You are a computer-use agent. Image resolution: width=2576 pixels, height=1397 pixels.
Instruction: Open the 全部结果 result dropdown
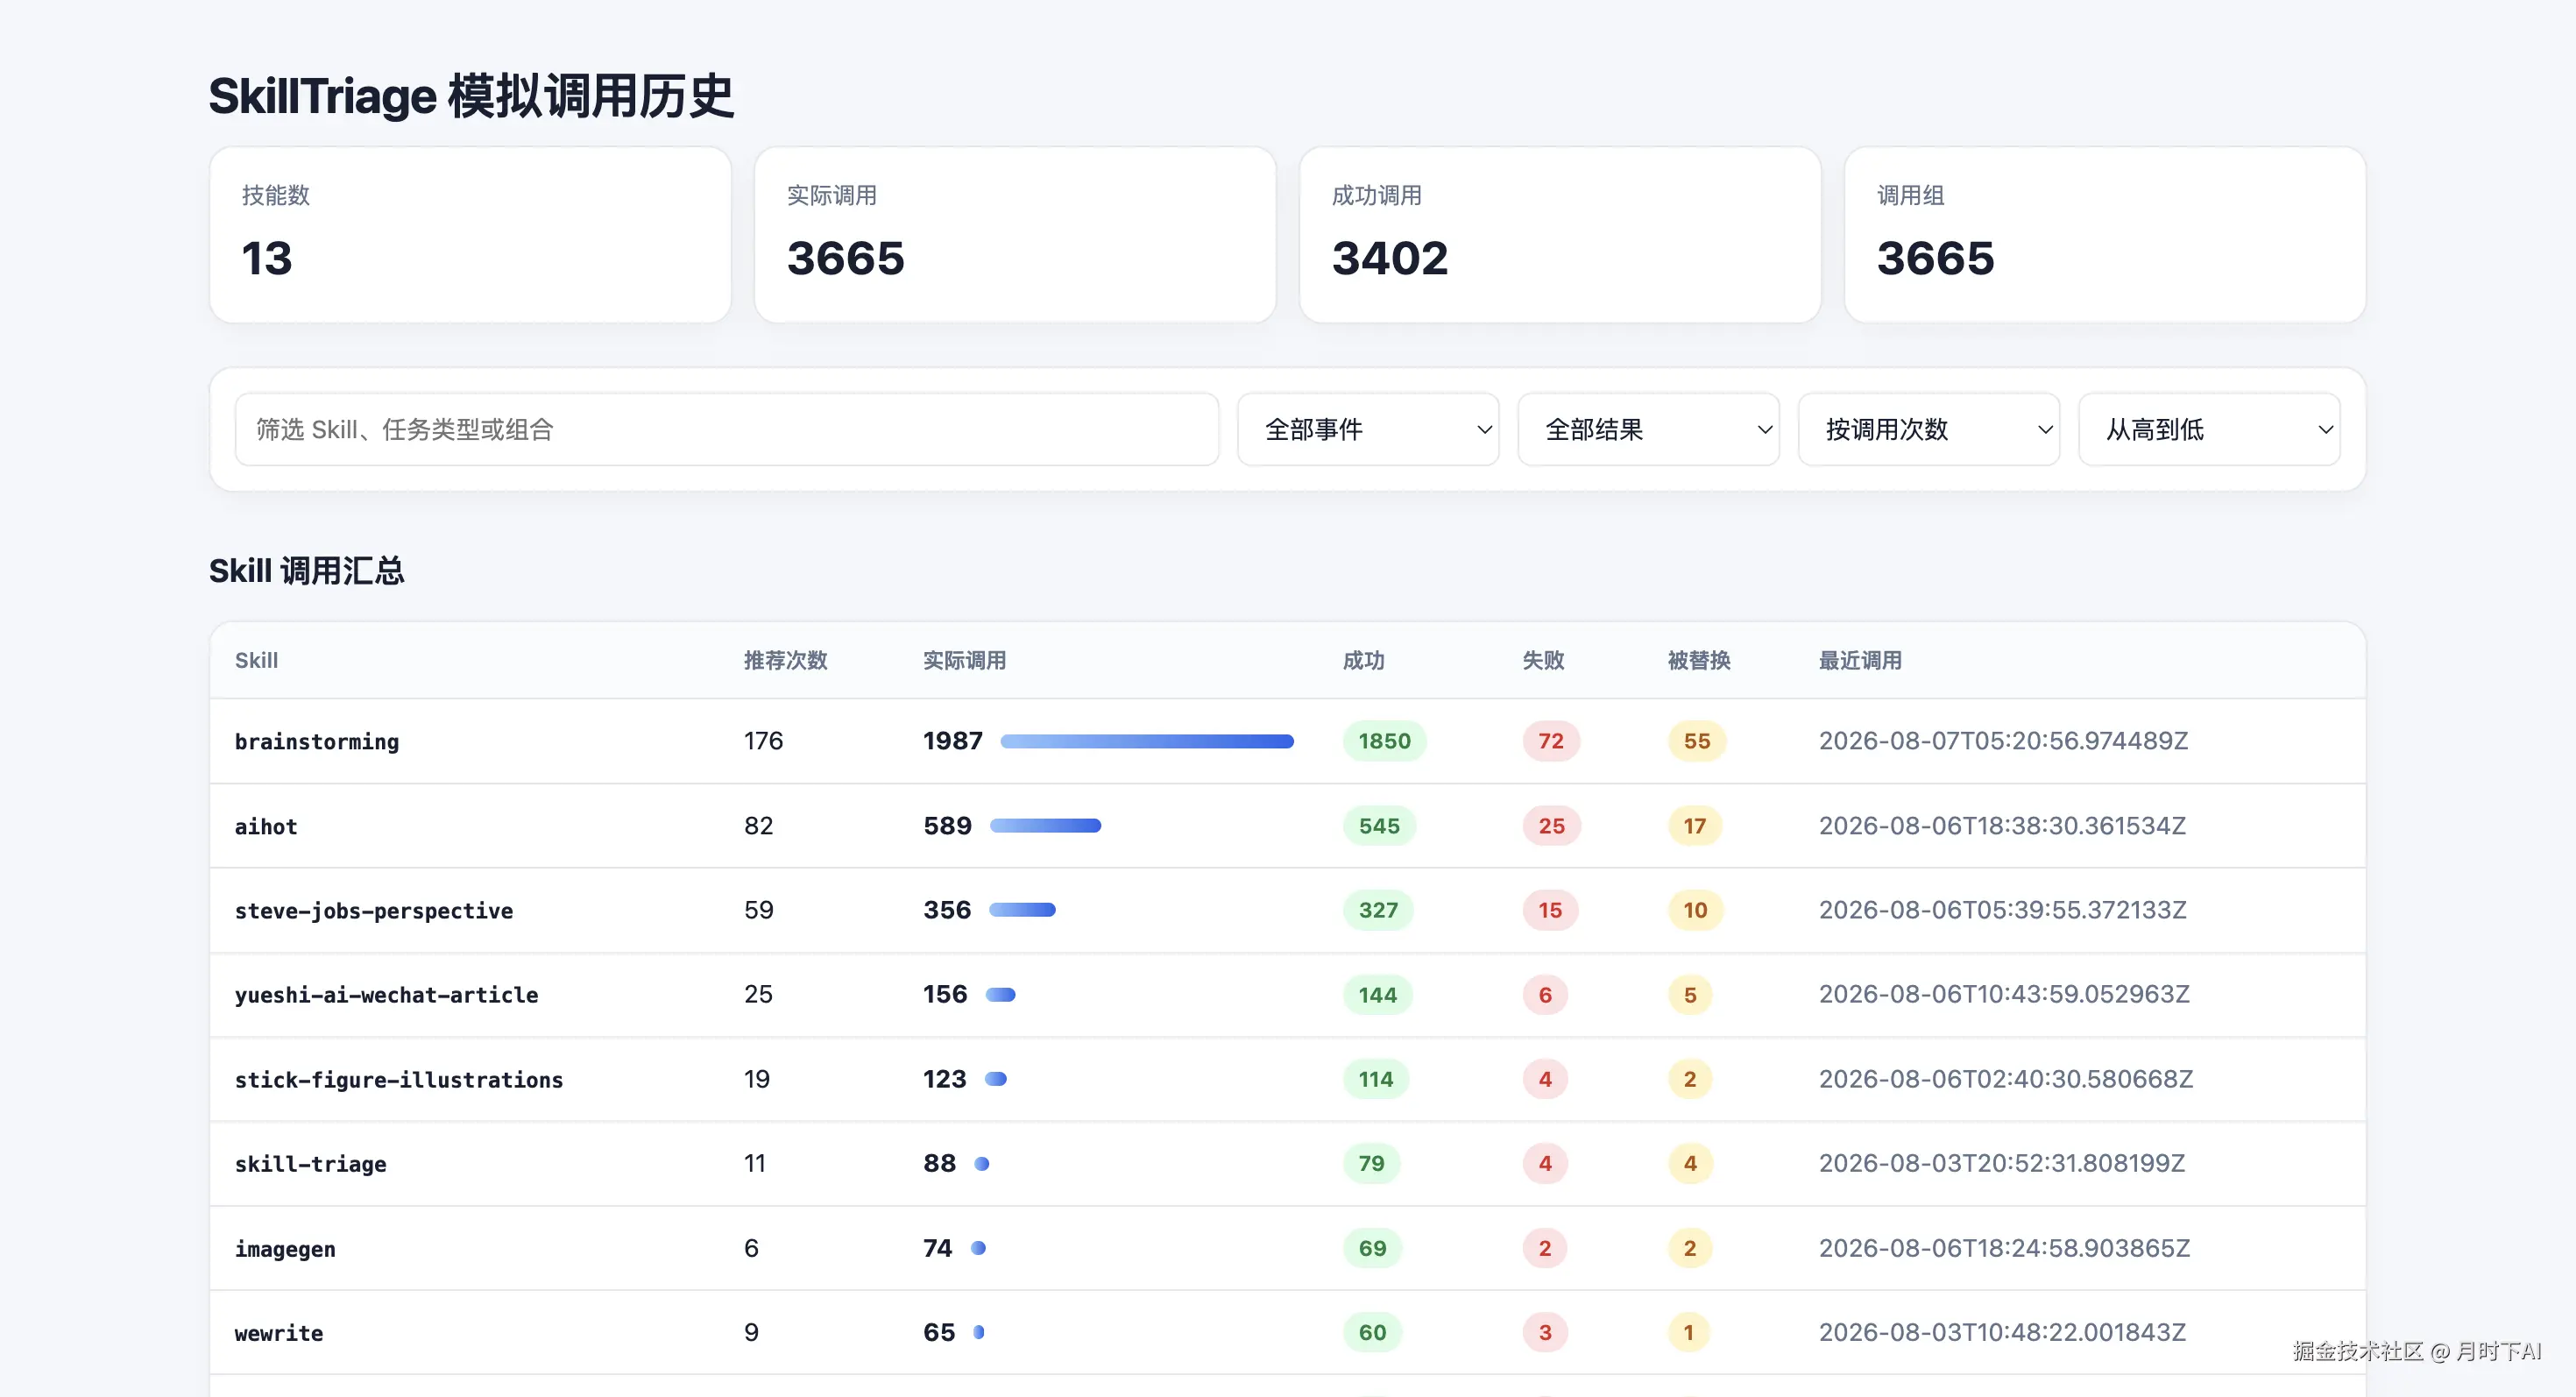point(1648,429)
